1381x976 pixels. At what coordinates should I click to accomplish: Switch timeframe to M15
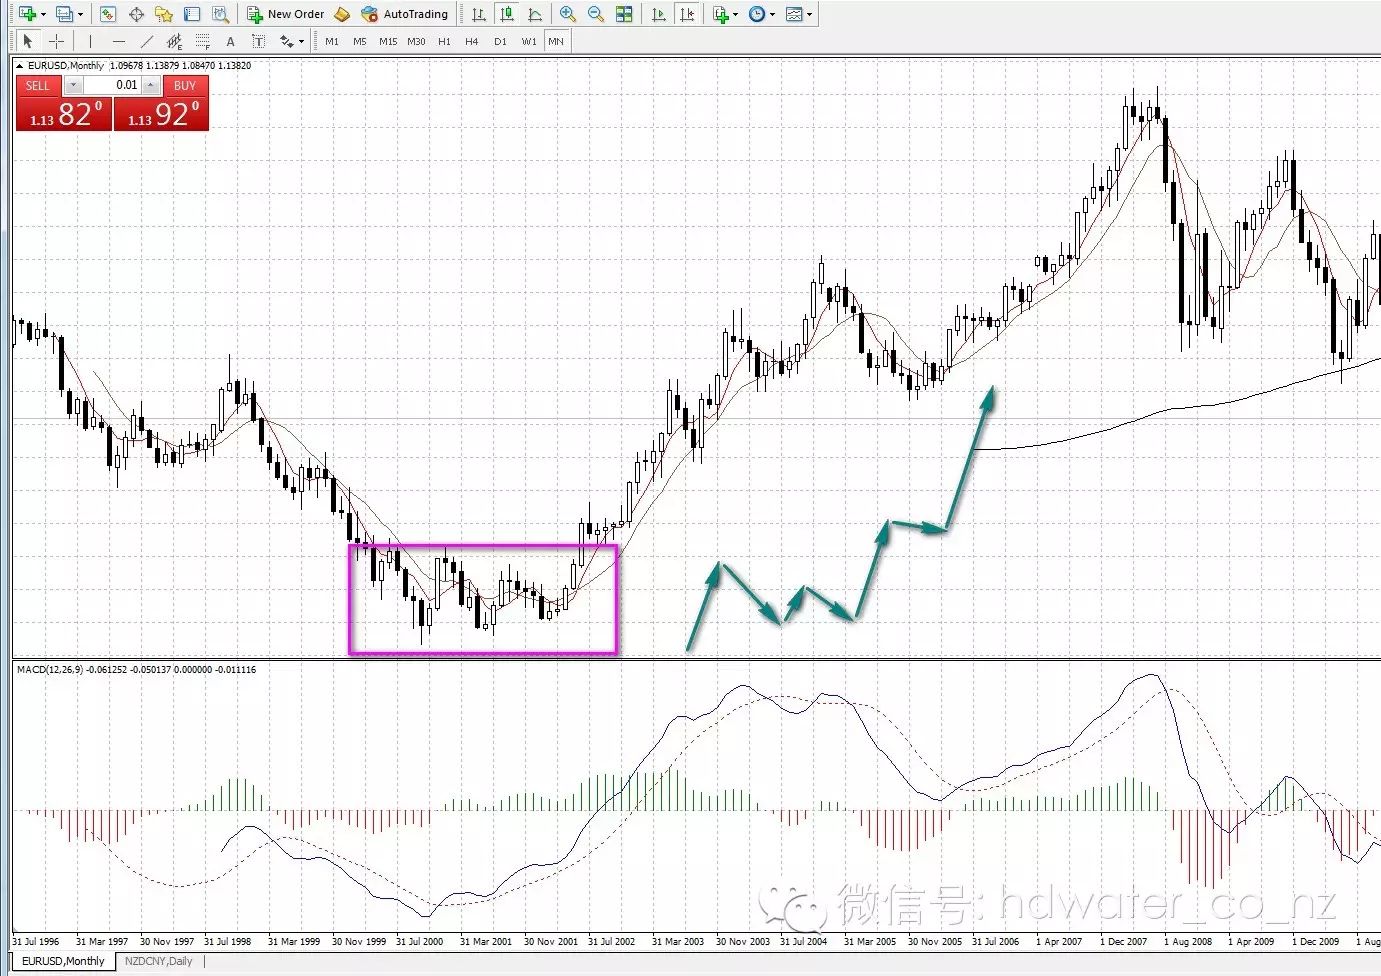click(388, 41)
